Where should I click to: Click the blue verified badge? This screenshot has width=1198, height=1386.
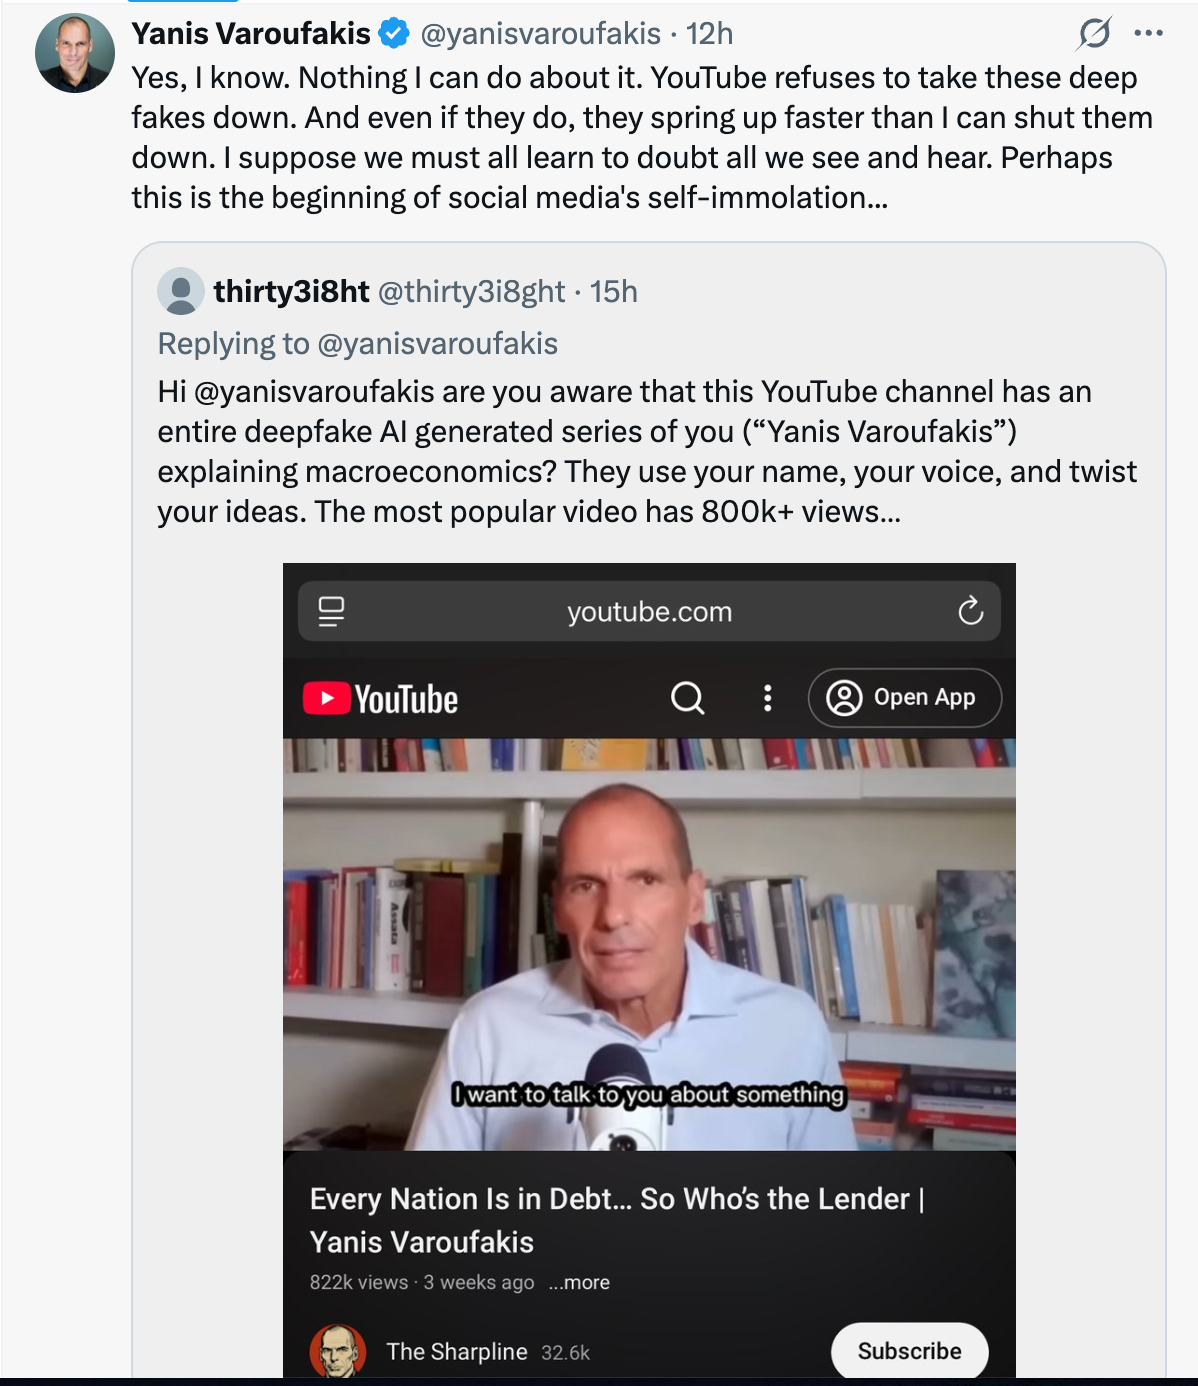coord(395,34)
